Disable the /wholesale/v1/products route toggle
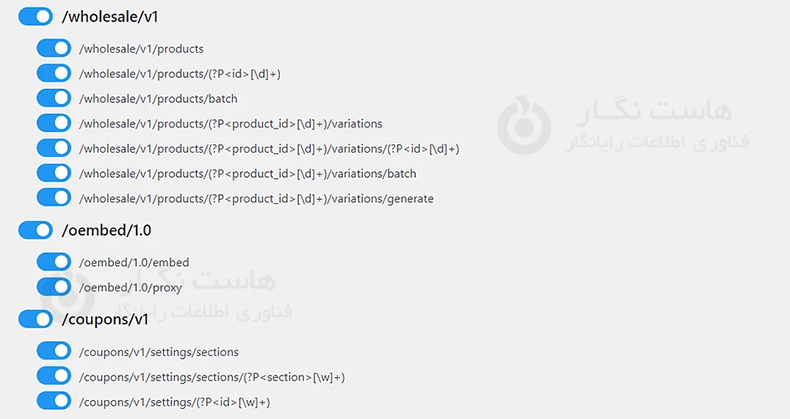Image resolution: width=790 pixels, height=419 pixels. click(x=53, y=48)
